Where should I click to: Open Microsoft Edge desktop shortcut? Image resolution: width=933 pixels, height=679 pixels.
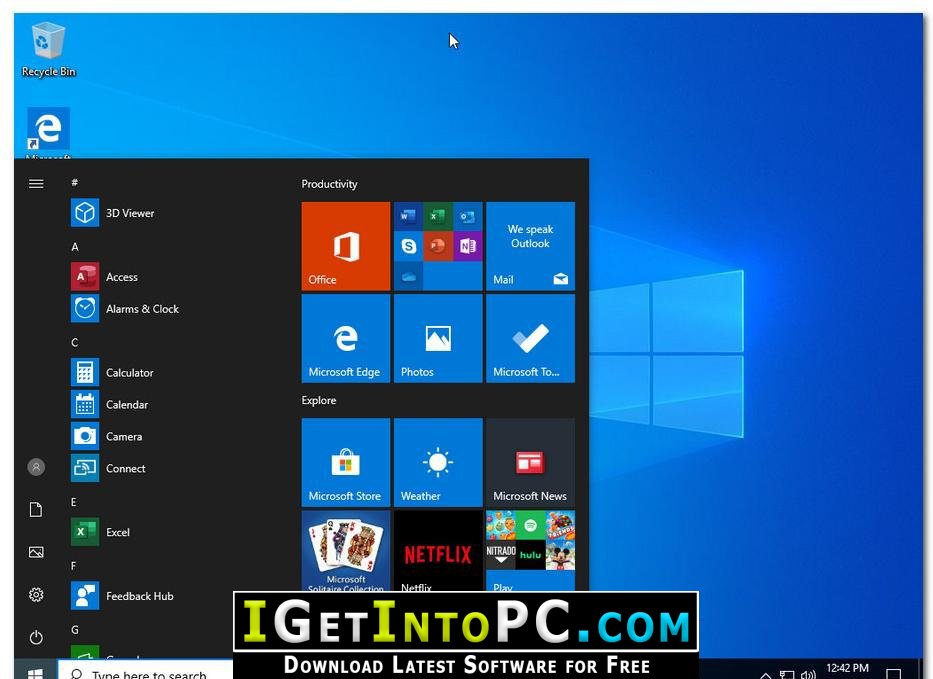[48, 132]
